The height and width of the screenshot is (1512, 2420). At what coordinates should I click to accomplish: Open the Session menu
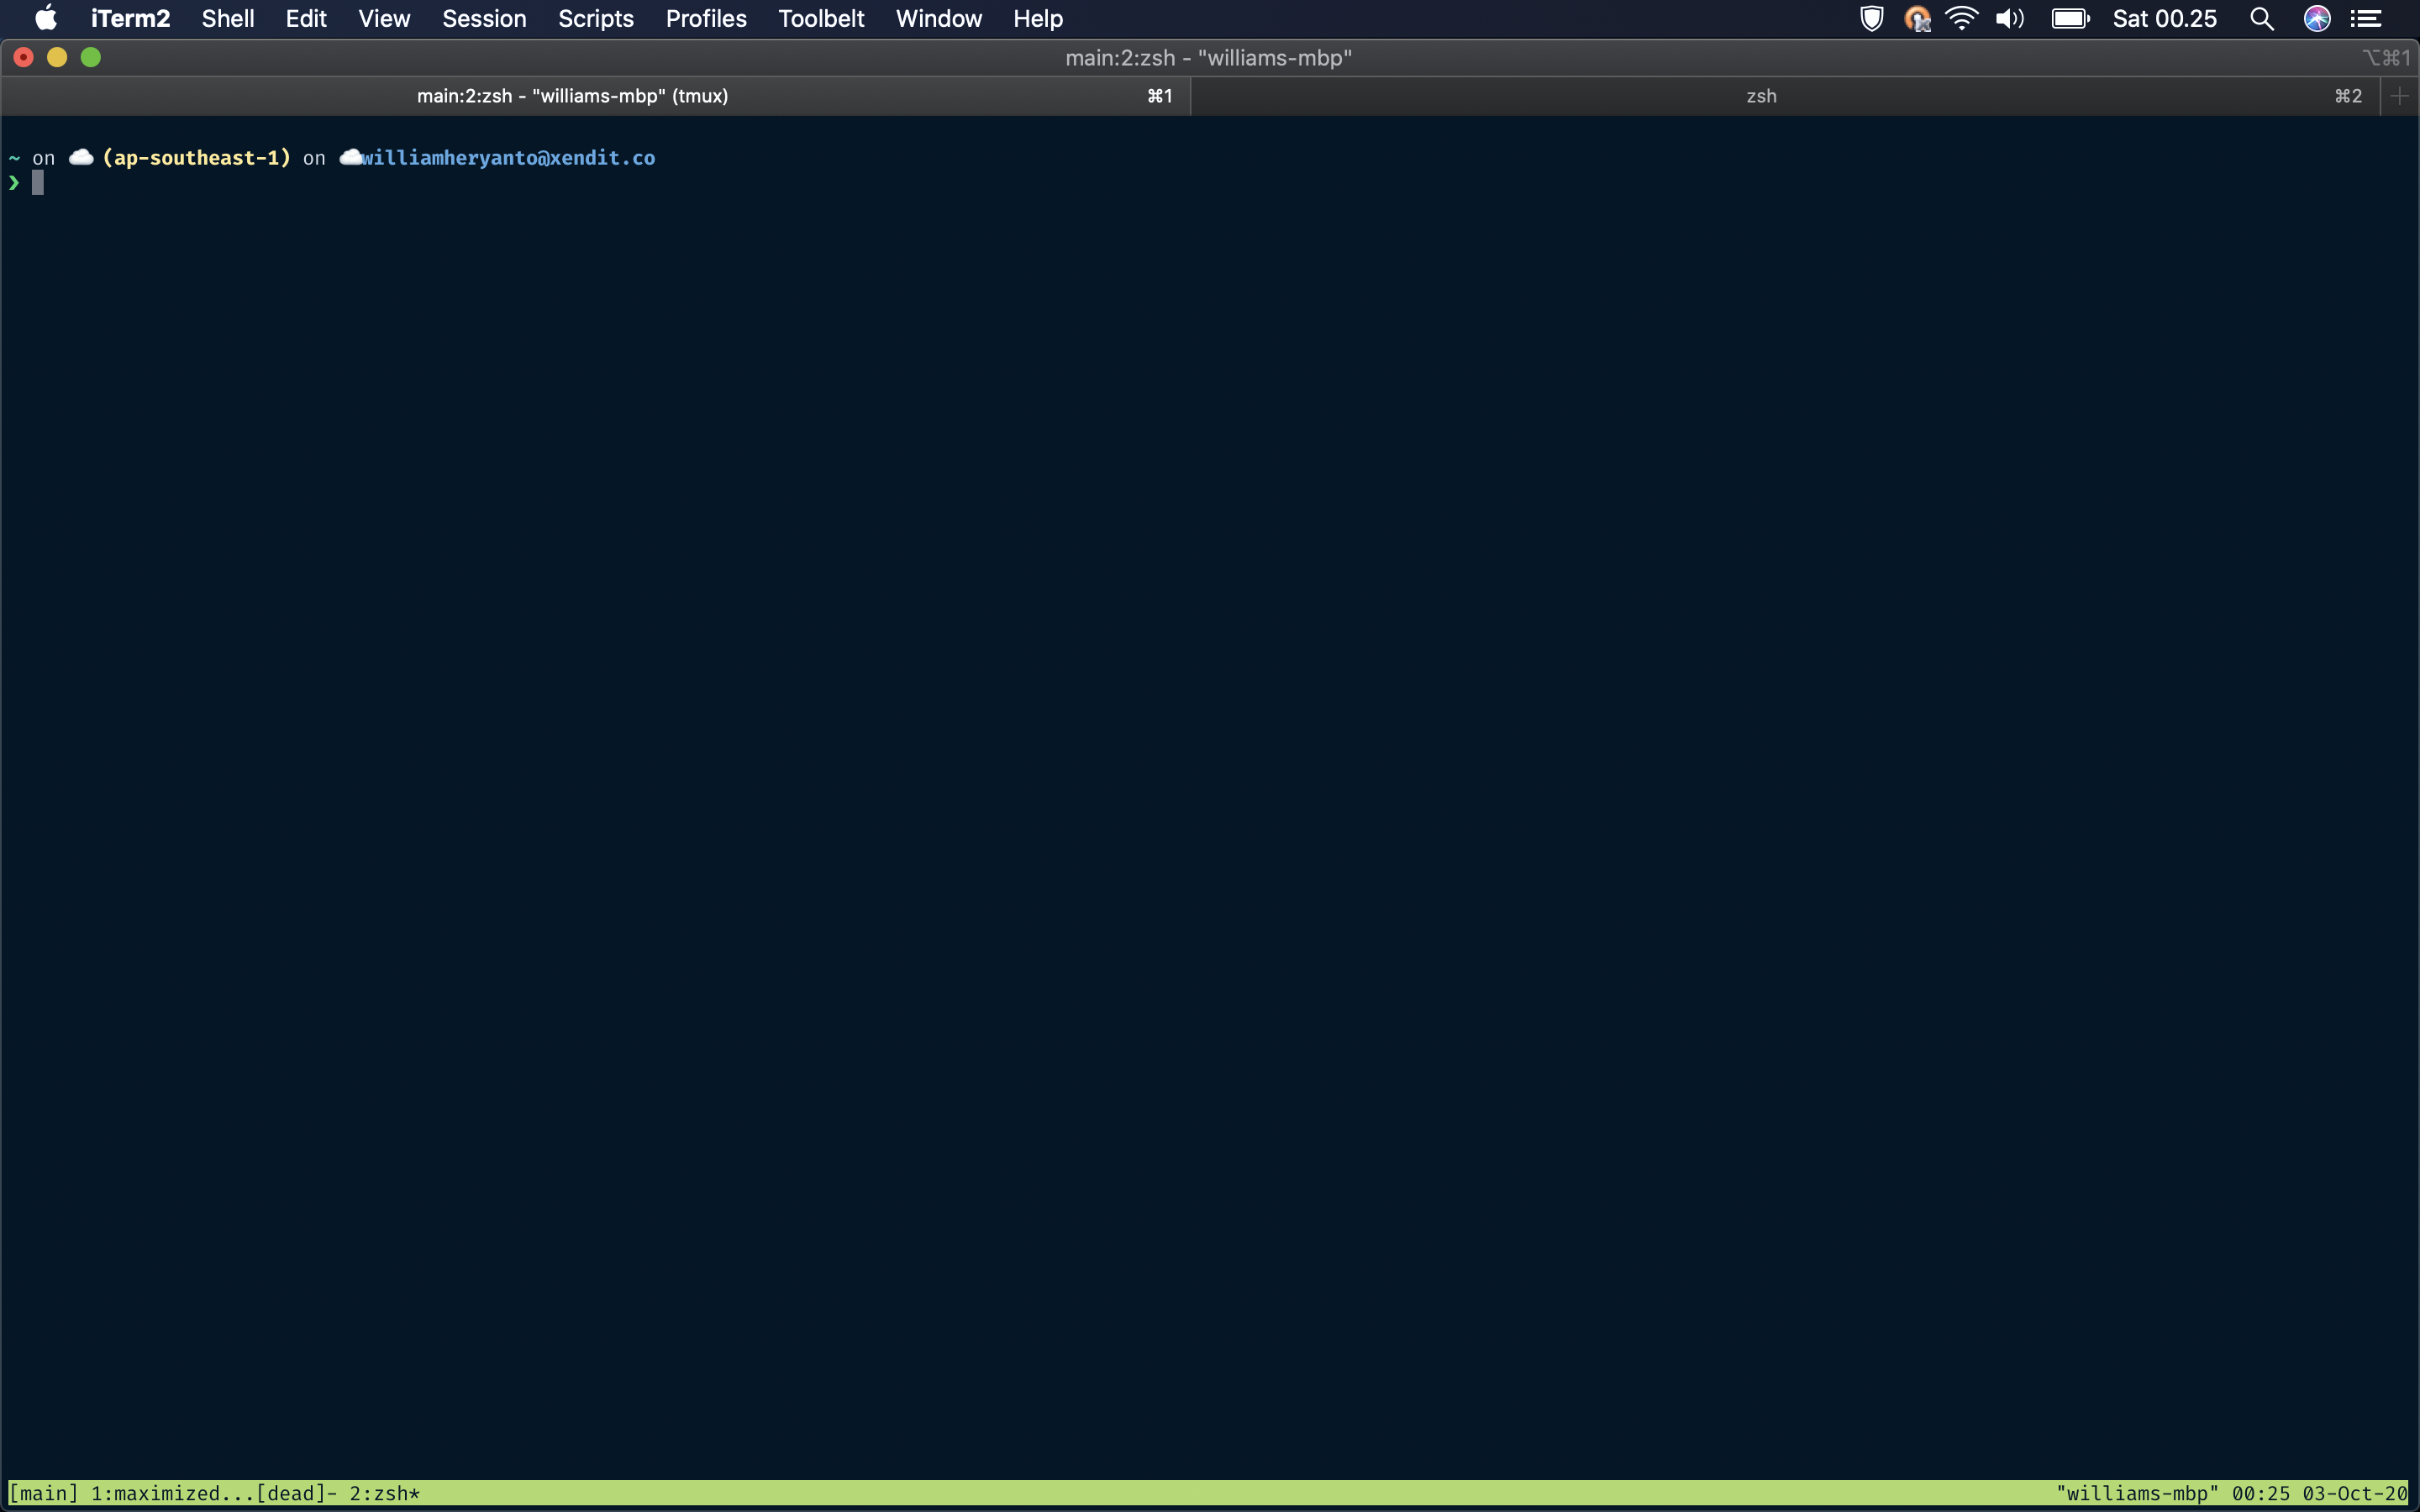point(484,18)
